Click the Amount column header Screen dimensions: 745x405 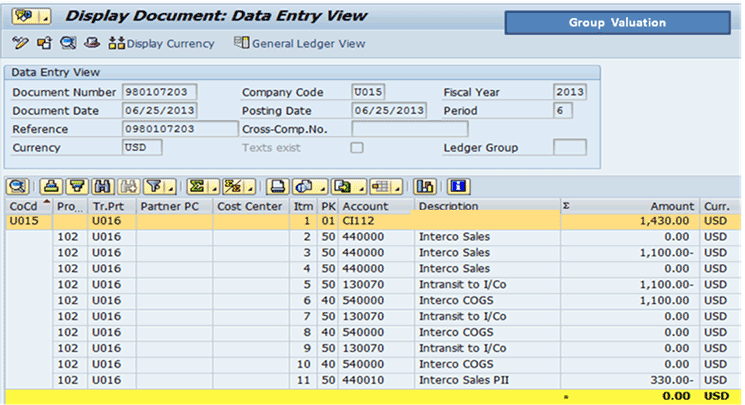670,206
